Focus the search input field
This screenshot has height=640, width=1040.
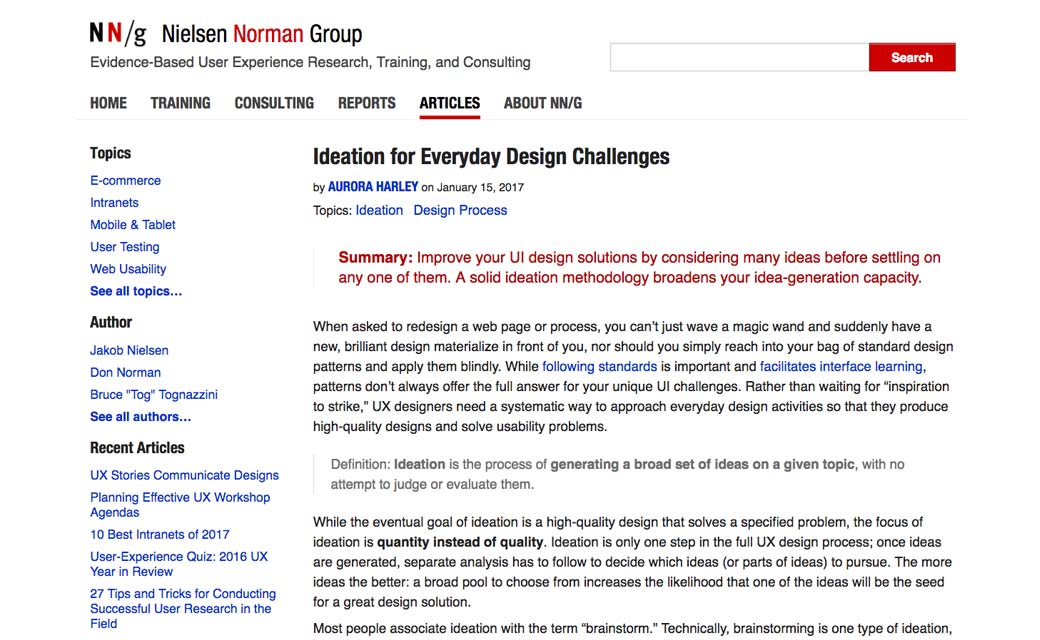pyautogui.click(x=739, y=58)
